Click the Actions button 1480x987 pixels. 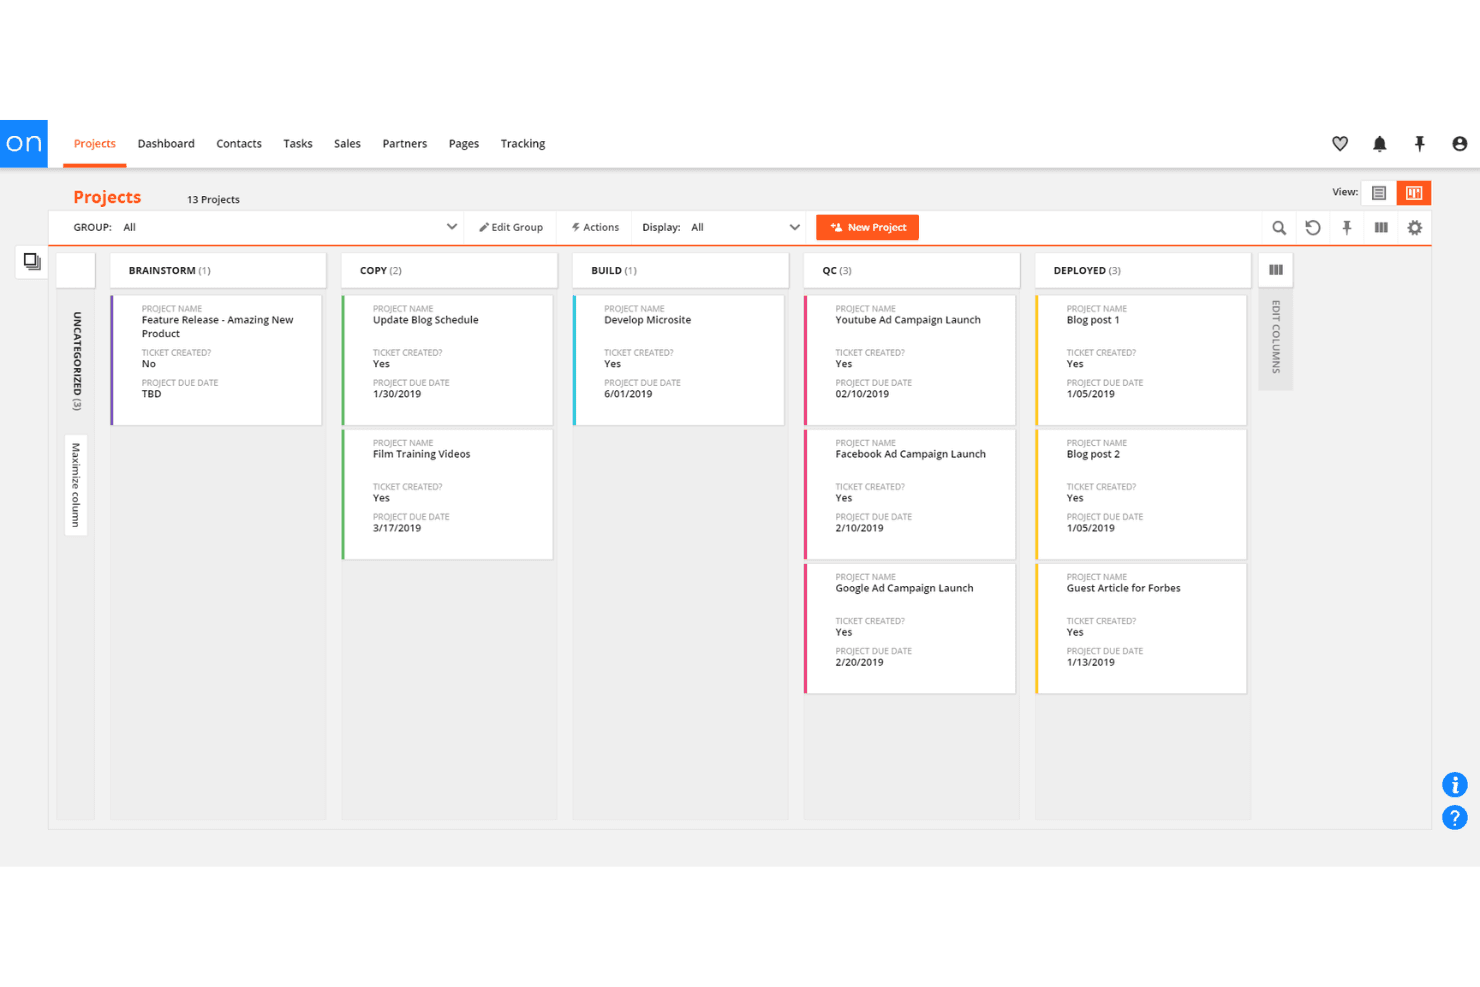595,228
